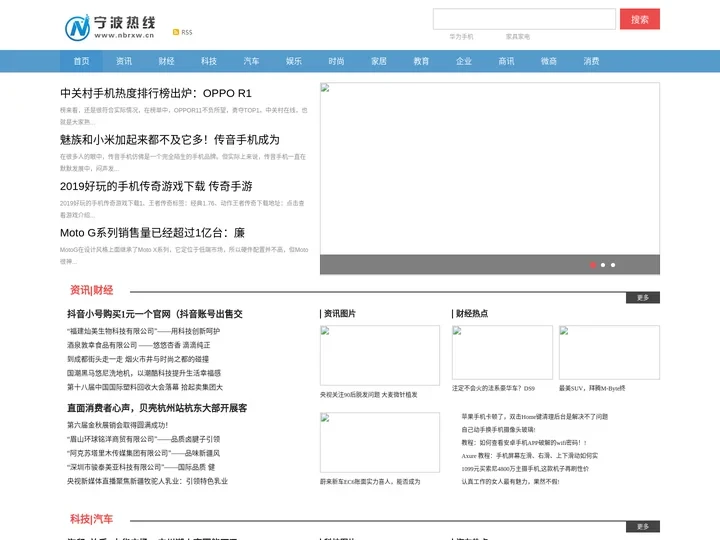Click the search input field
Image resolution: width=720 pixels, height=540 pixels.
[524, 19]
